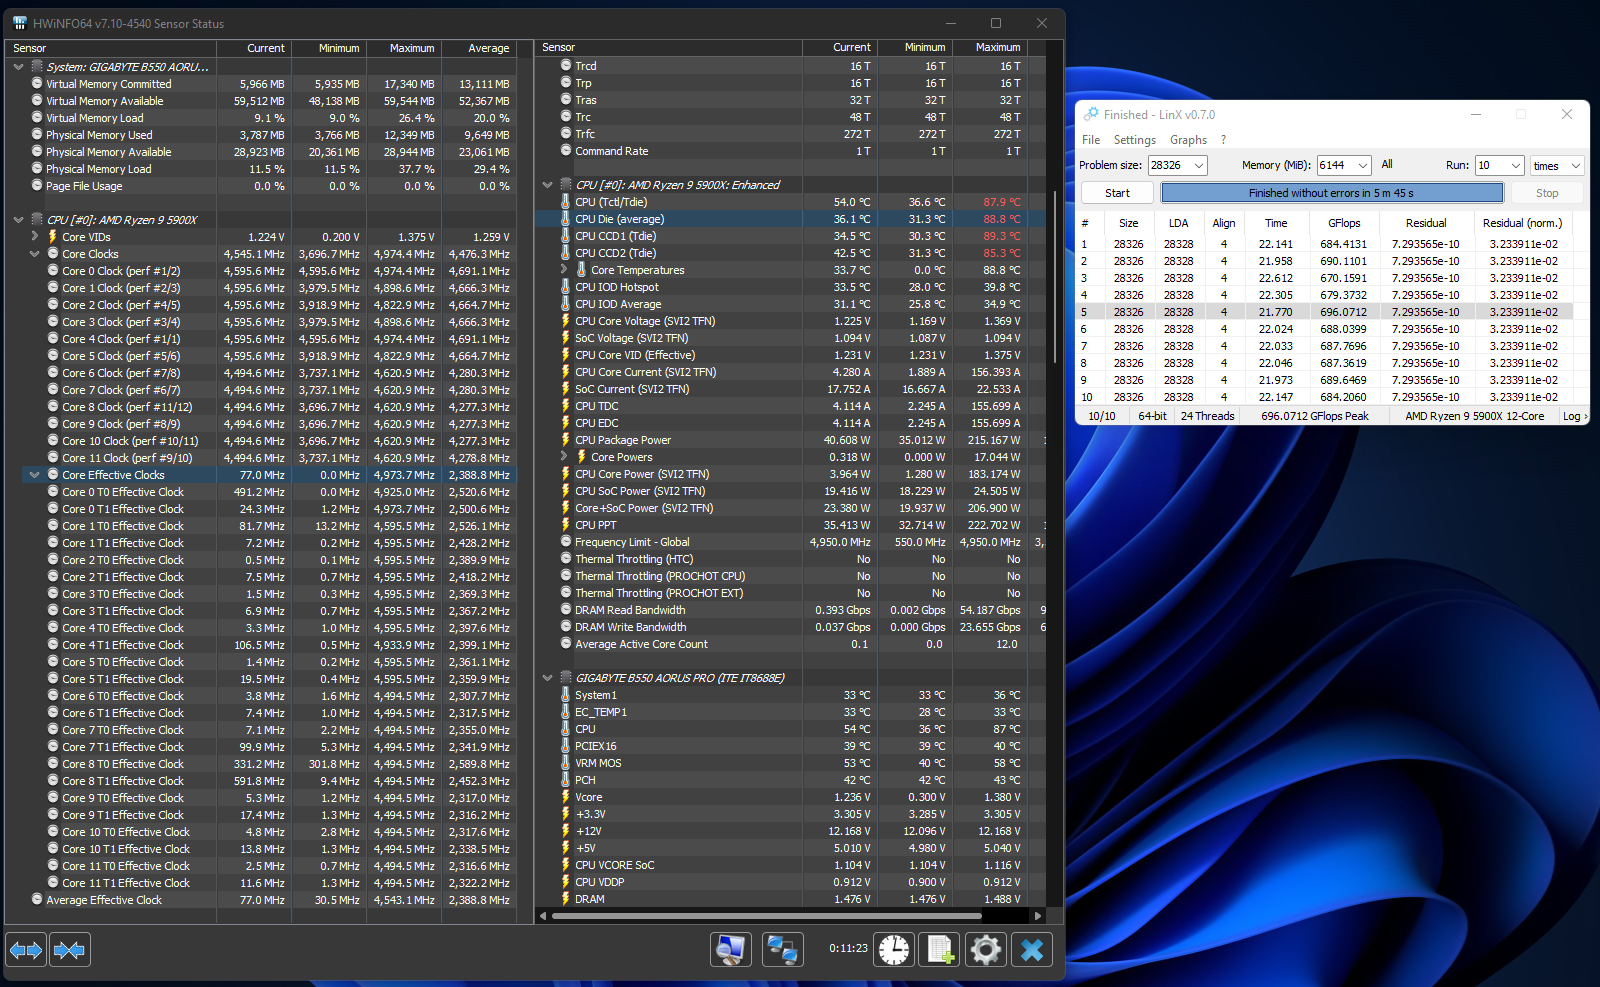This screenshot has width=1600, height=987.
Task: Expand the Core Temperatures entry
Action: (564, 270)
